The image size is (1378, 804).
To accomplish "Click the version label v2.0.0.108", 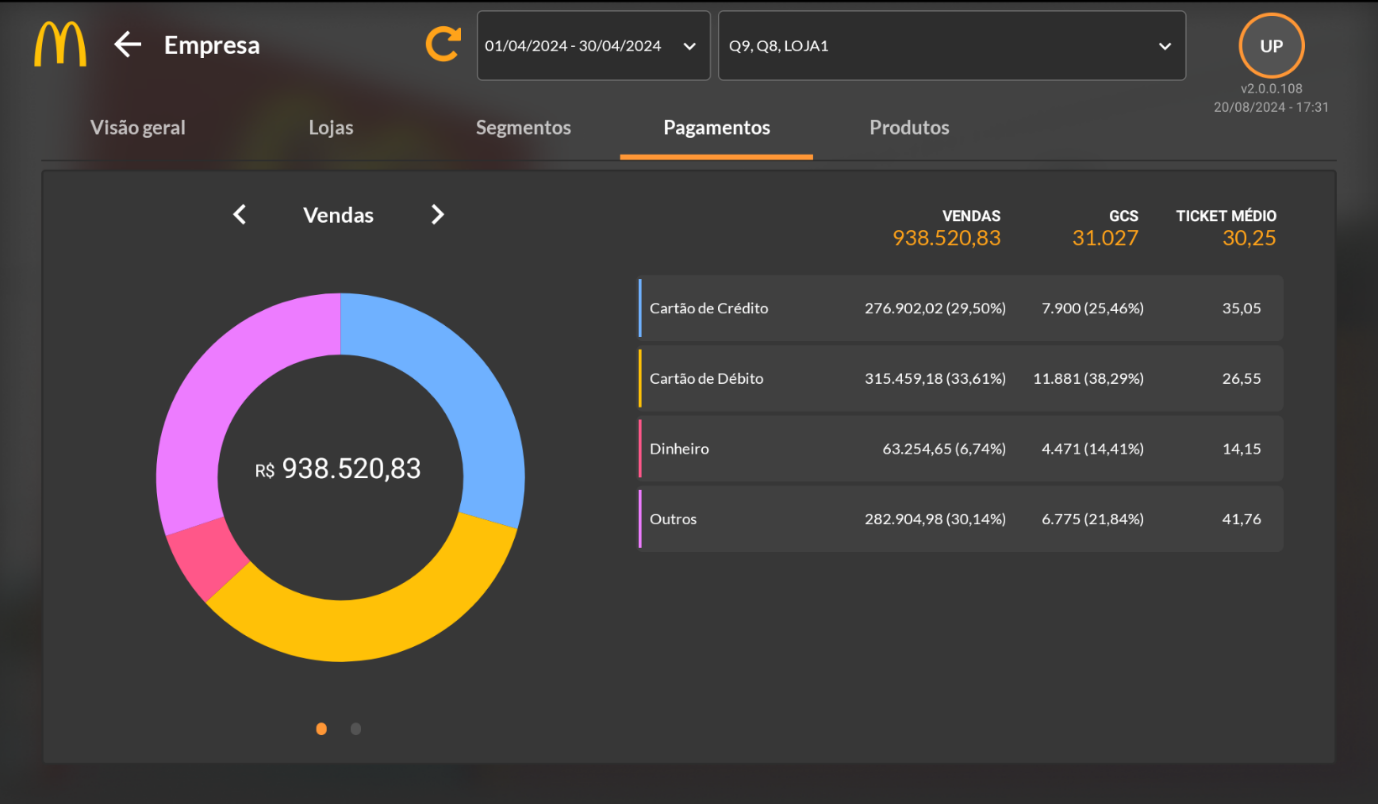I will pos(1271,89).
